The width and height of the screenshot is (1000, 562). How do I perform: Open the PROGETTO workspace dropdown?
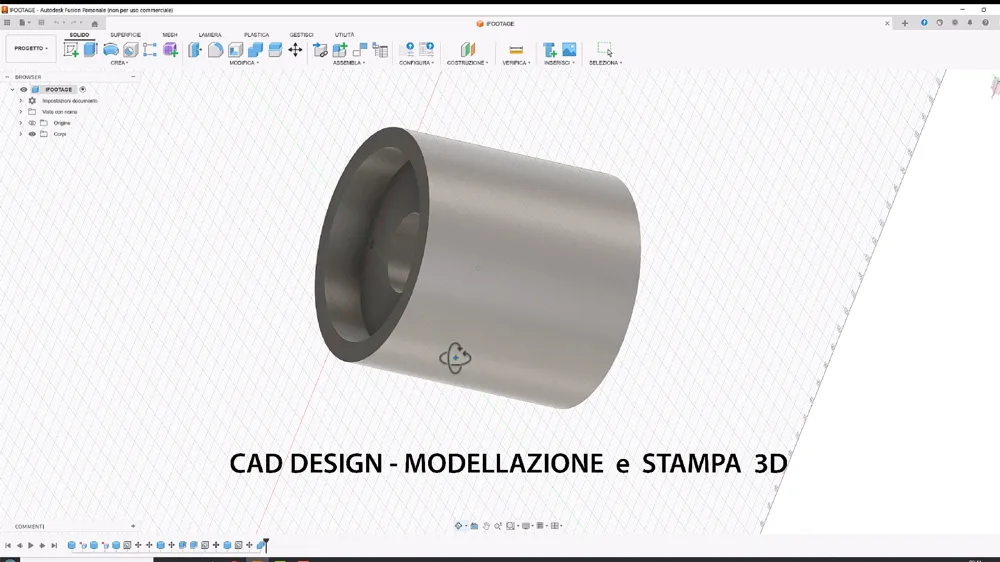[x=31, y=48]
